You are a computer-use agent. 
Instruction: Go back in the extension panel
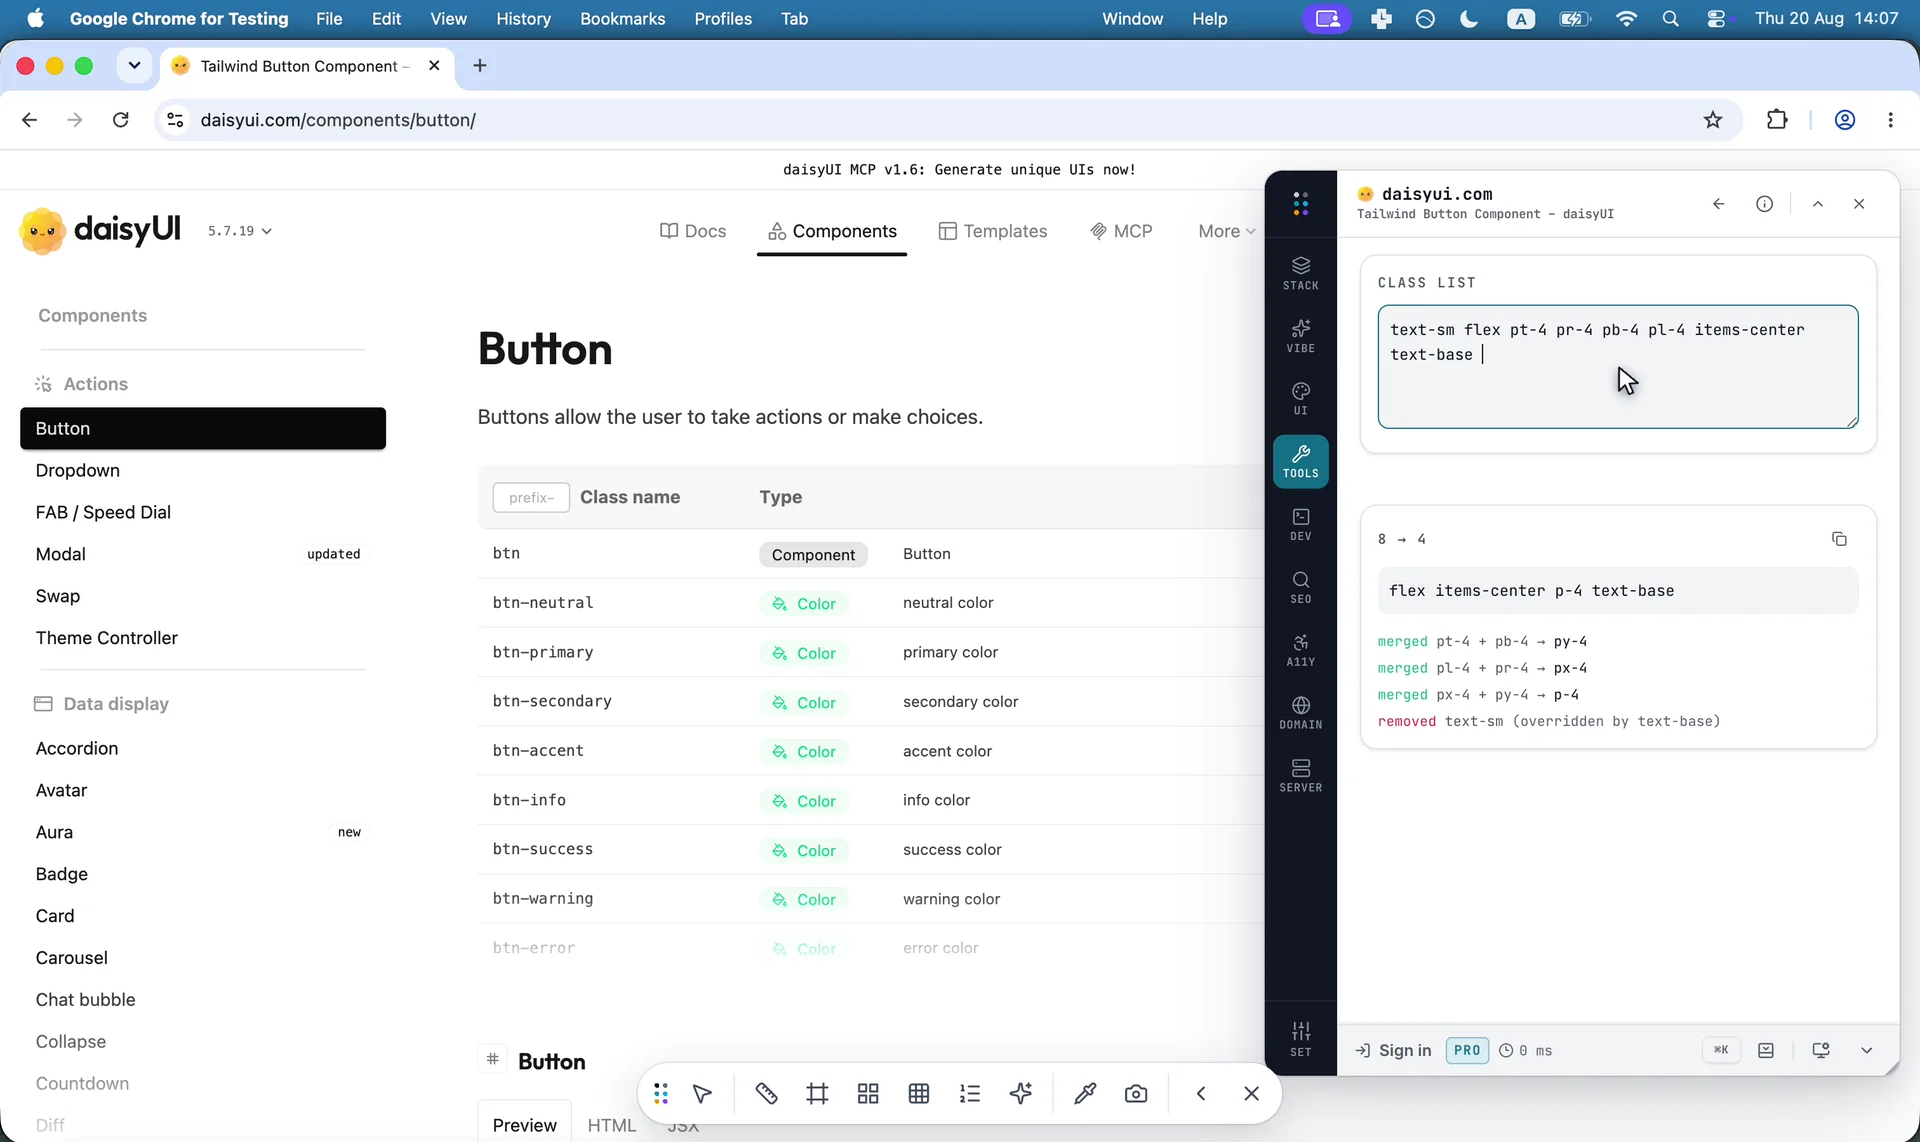[1718, 204]
